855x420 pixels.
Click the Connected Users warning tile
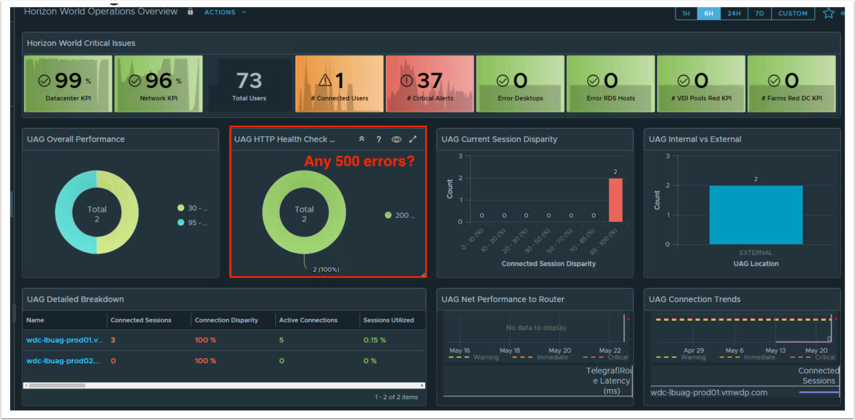coord(339,83)
